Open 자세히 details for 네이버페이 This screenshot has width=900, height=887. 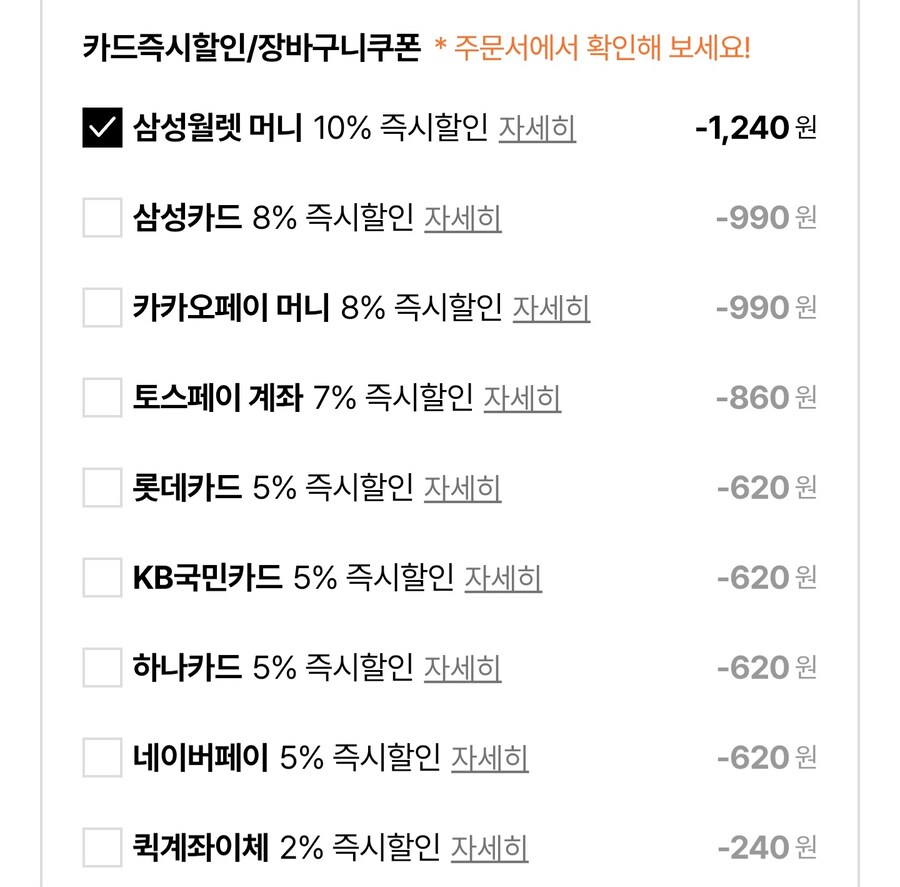pos(490,759)
